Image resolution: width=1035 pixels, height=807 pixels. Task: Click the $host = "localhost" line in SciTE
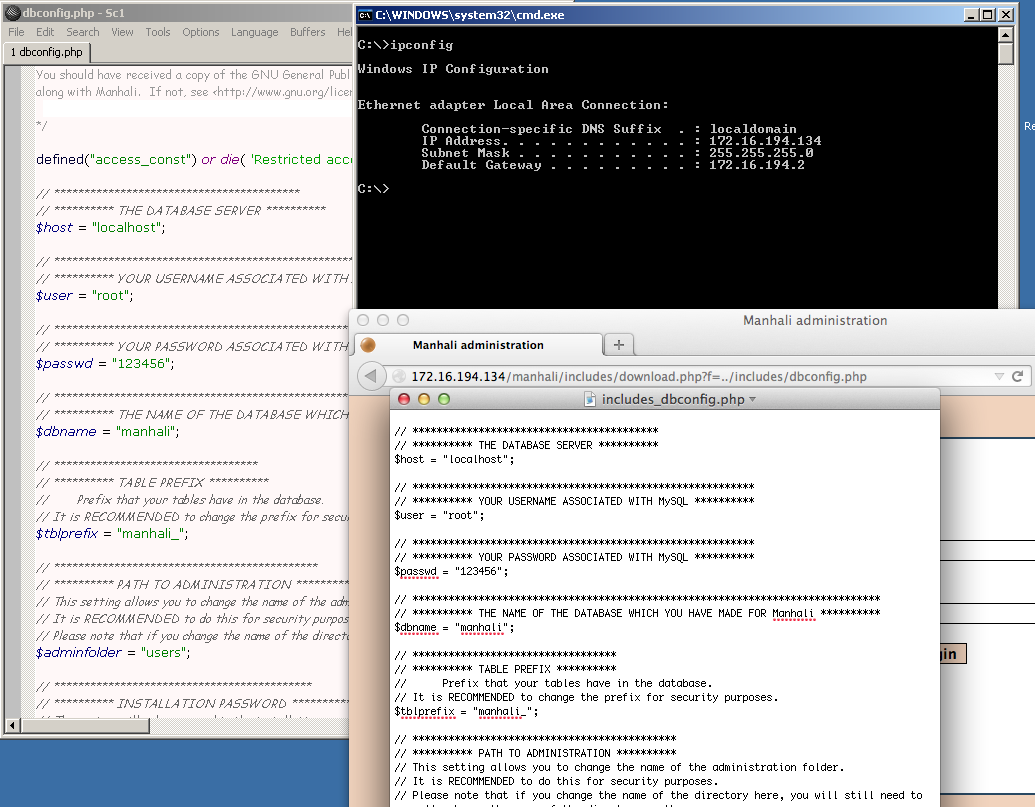[x=101, y=228]
